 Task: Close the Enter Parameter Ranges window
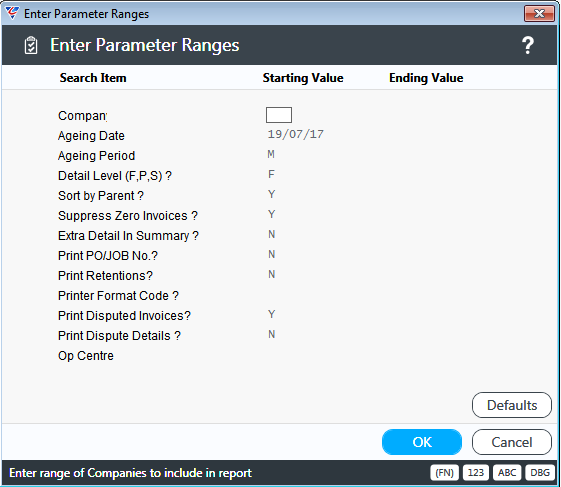(539, 14)
